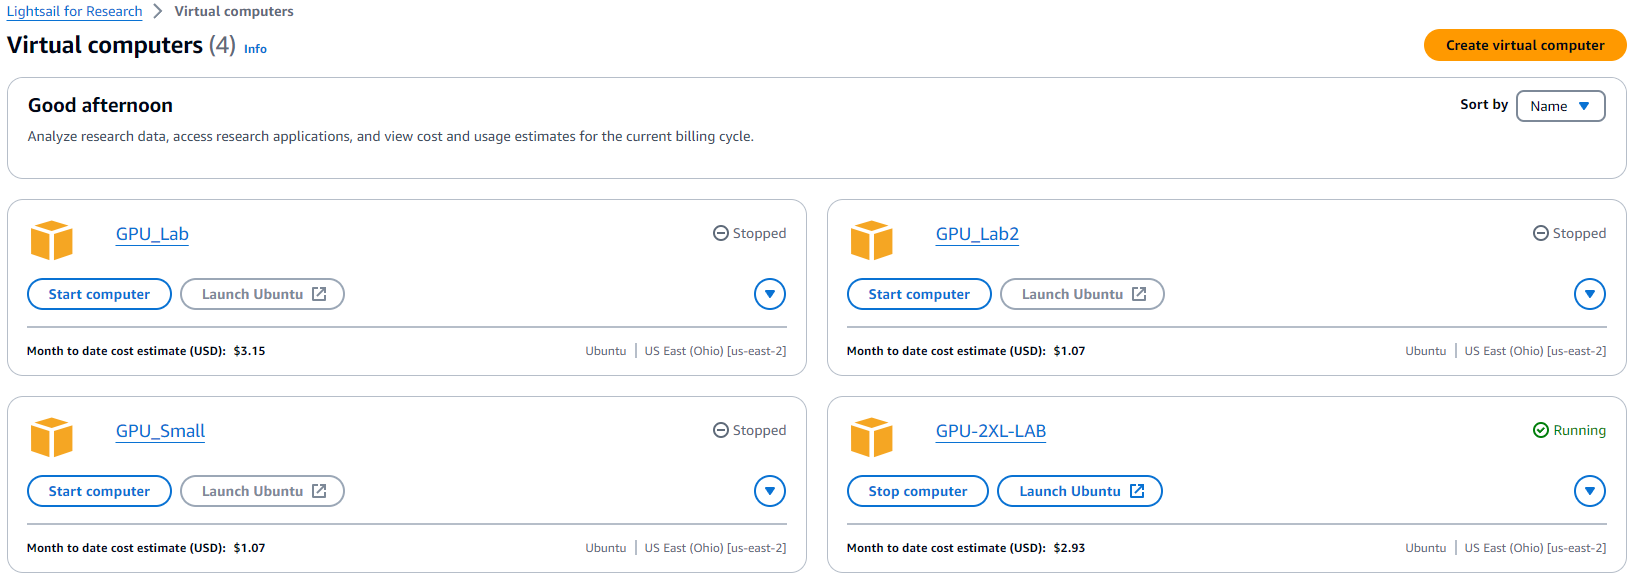Stop computer GPU-2XL-LAB

coord(918,491)
